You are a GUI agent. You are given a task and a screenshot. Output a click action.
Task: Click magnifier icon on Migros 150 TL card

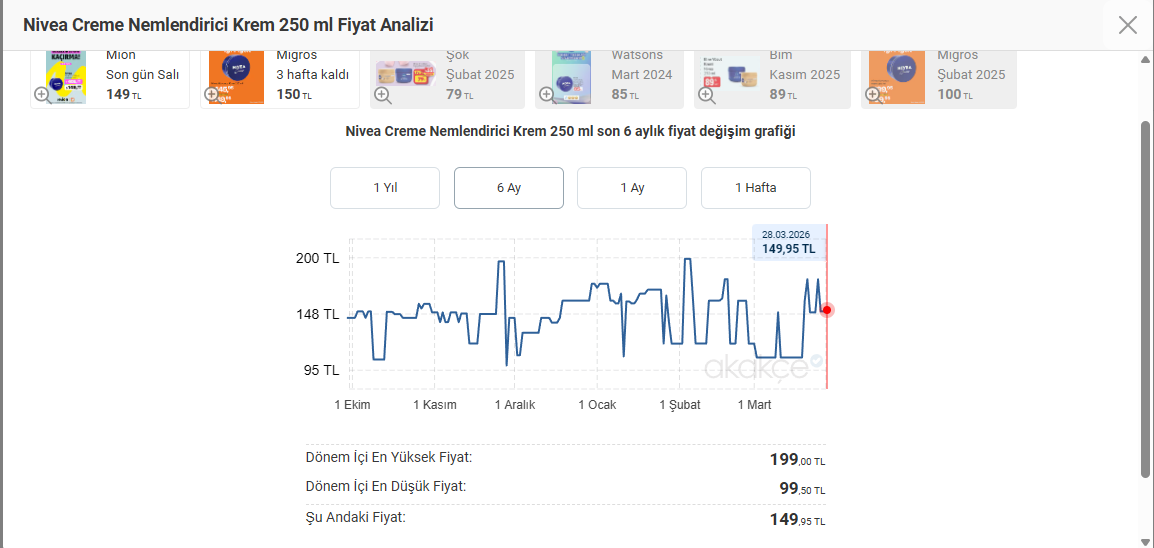(x=213, y=95)
